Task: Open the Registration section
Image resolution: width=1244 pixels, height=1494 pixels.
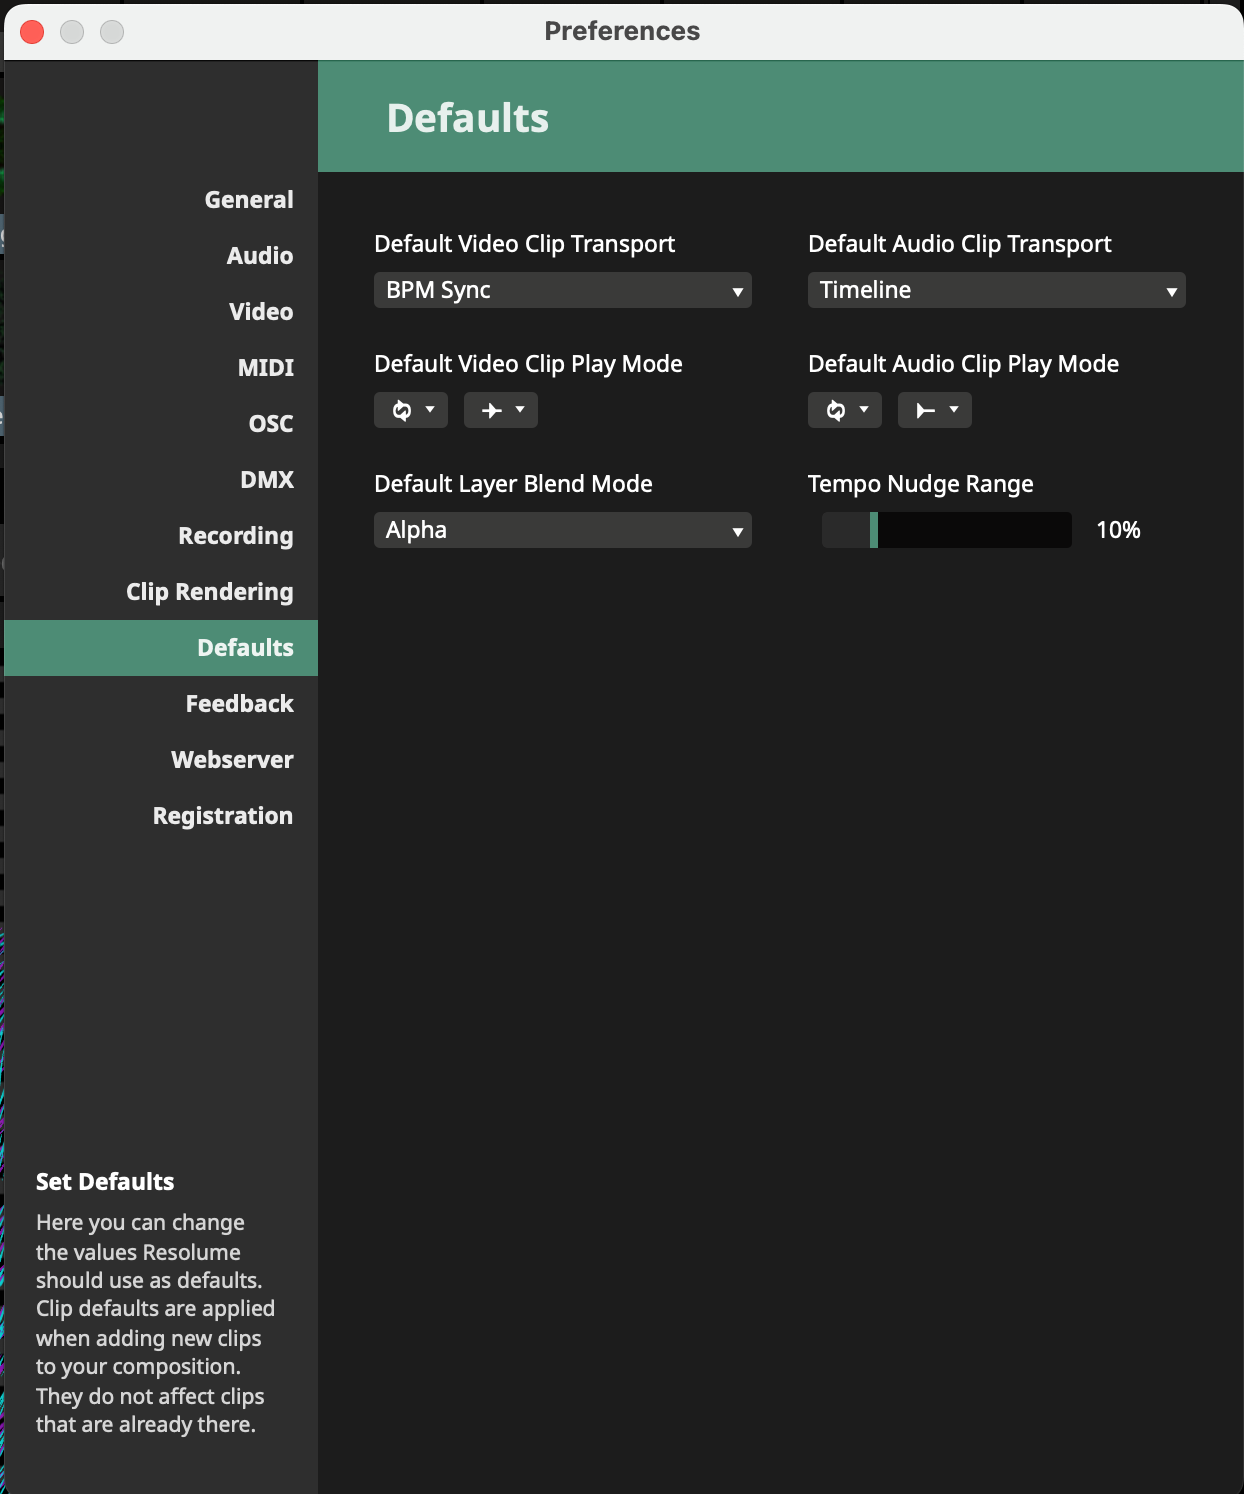Action: [x=223, y=816]
